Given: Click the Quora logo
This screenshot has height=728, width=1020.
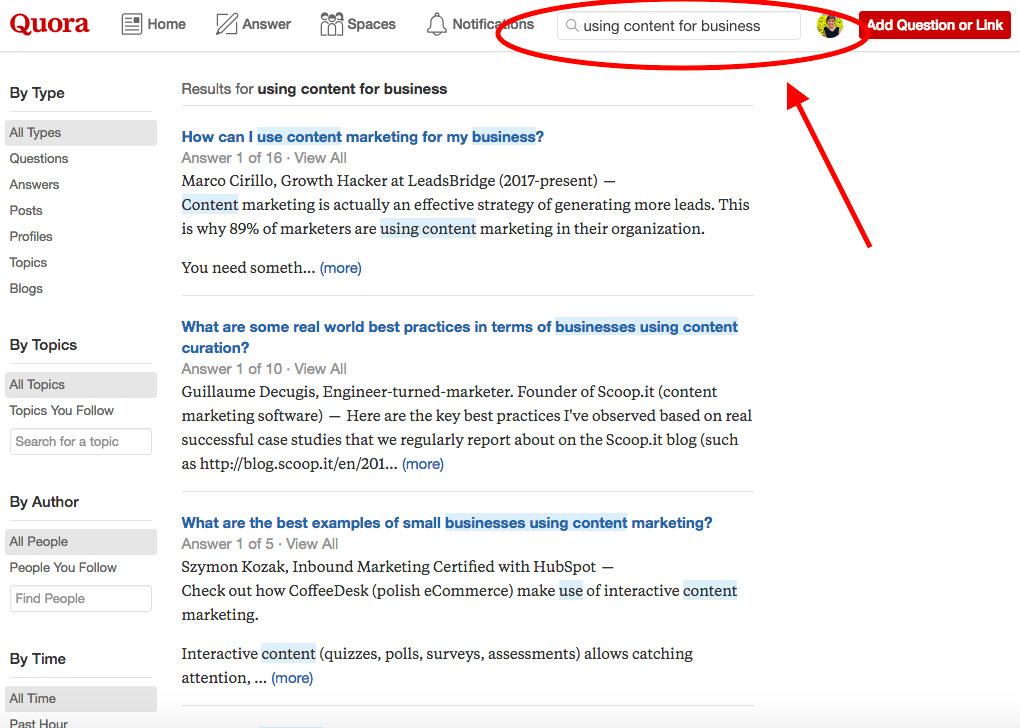Looking at the screenshot, I should pos(49,25).
